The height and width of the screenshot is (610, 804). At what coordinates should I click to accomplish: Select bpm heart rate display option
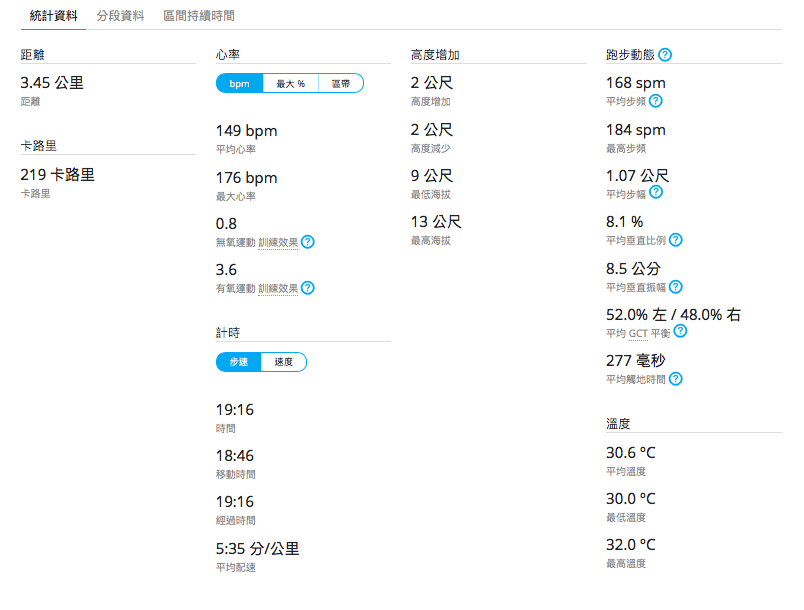click(239, 84)
